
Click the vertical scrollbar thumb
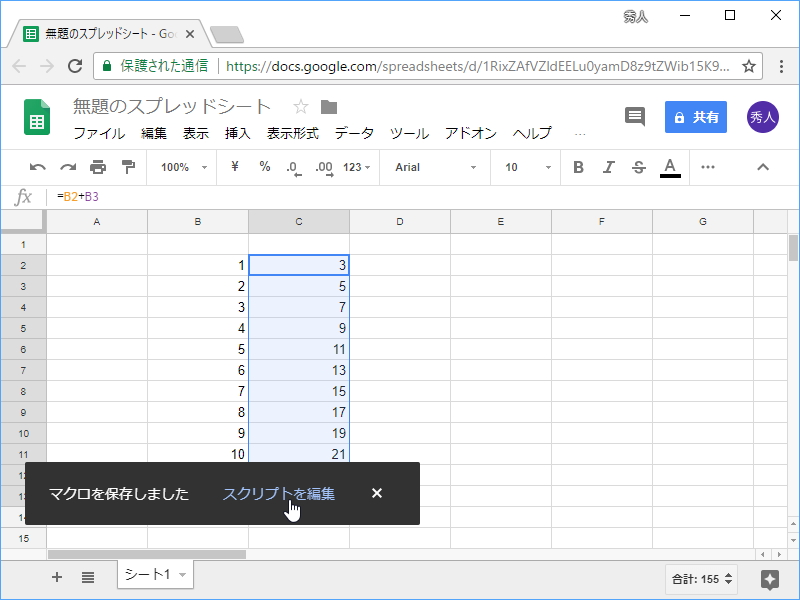point(793,248)
